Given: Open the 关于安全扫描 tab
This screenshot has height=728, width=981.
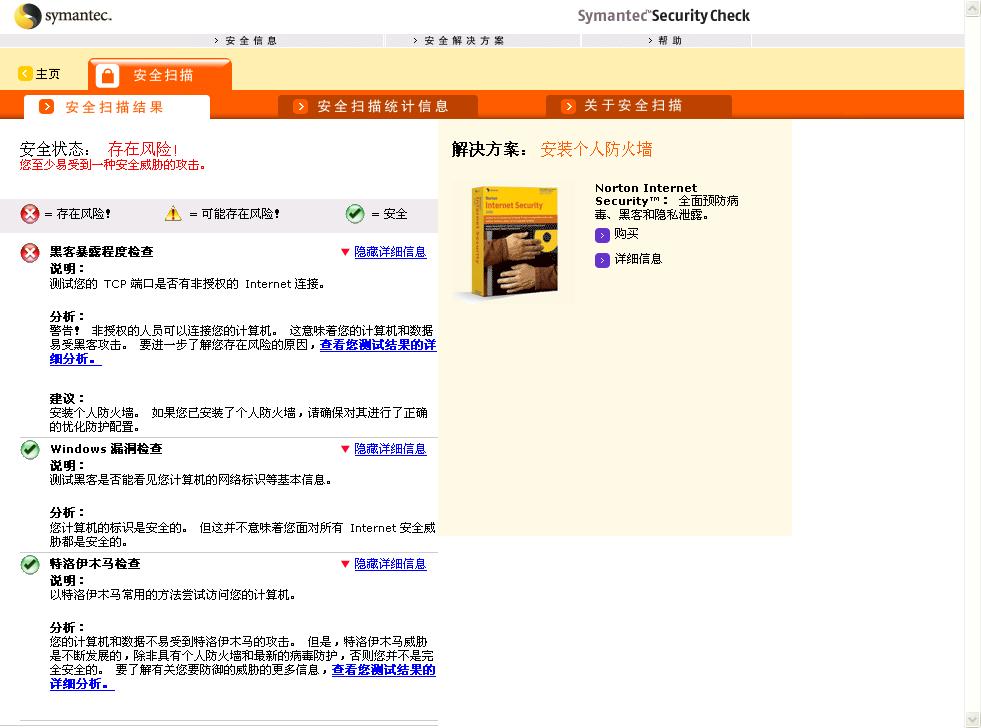Looking at the screenshot, I should pos(639,106).
